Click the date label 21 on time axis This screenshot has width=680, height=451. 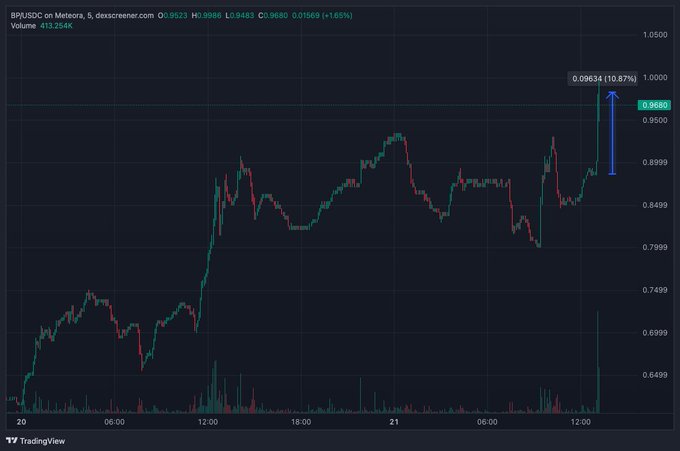(394, 422)
